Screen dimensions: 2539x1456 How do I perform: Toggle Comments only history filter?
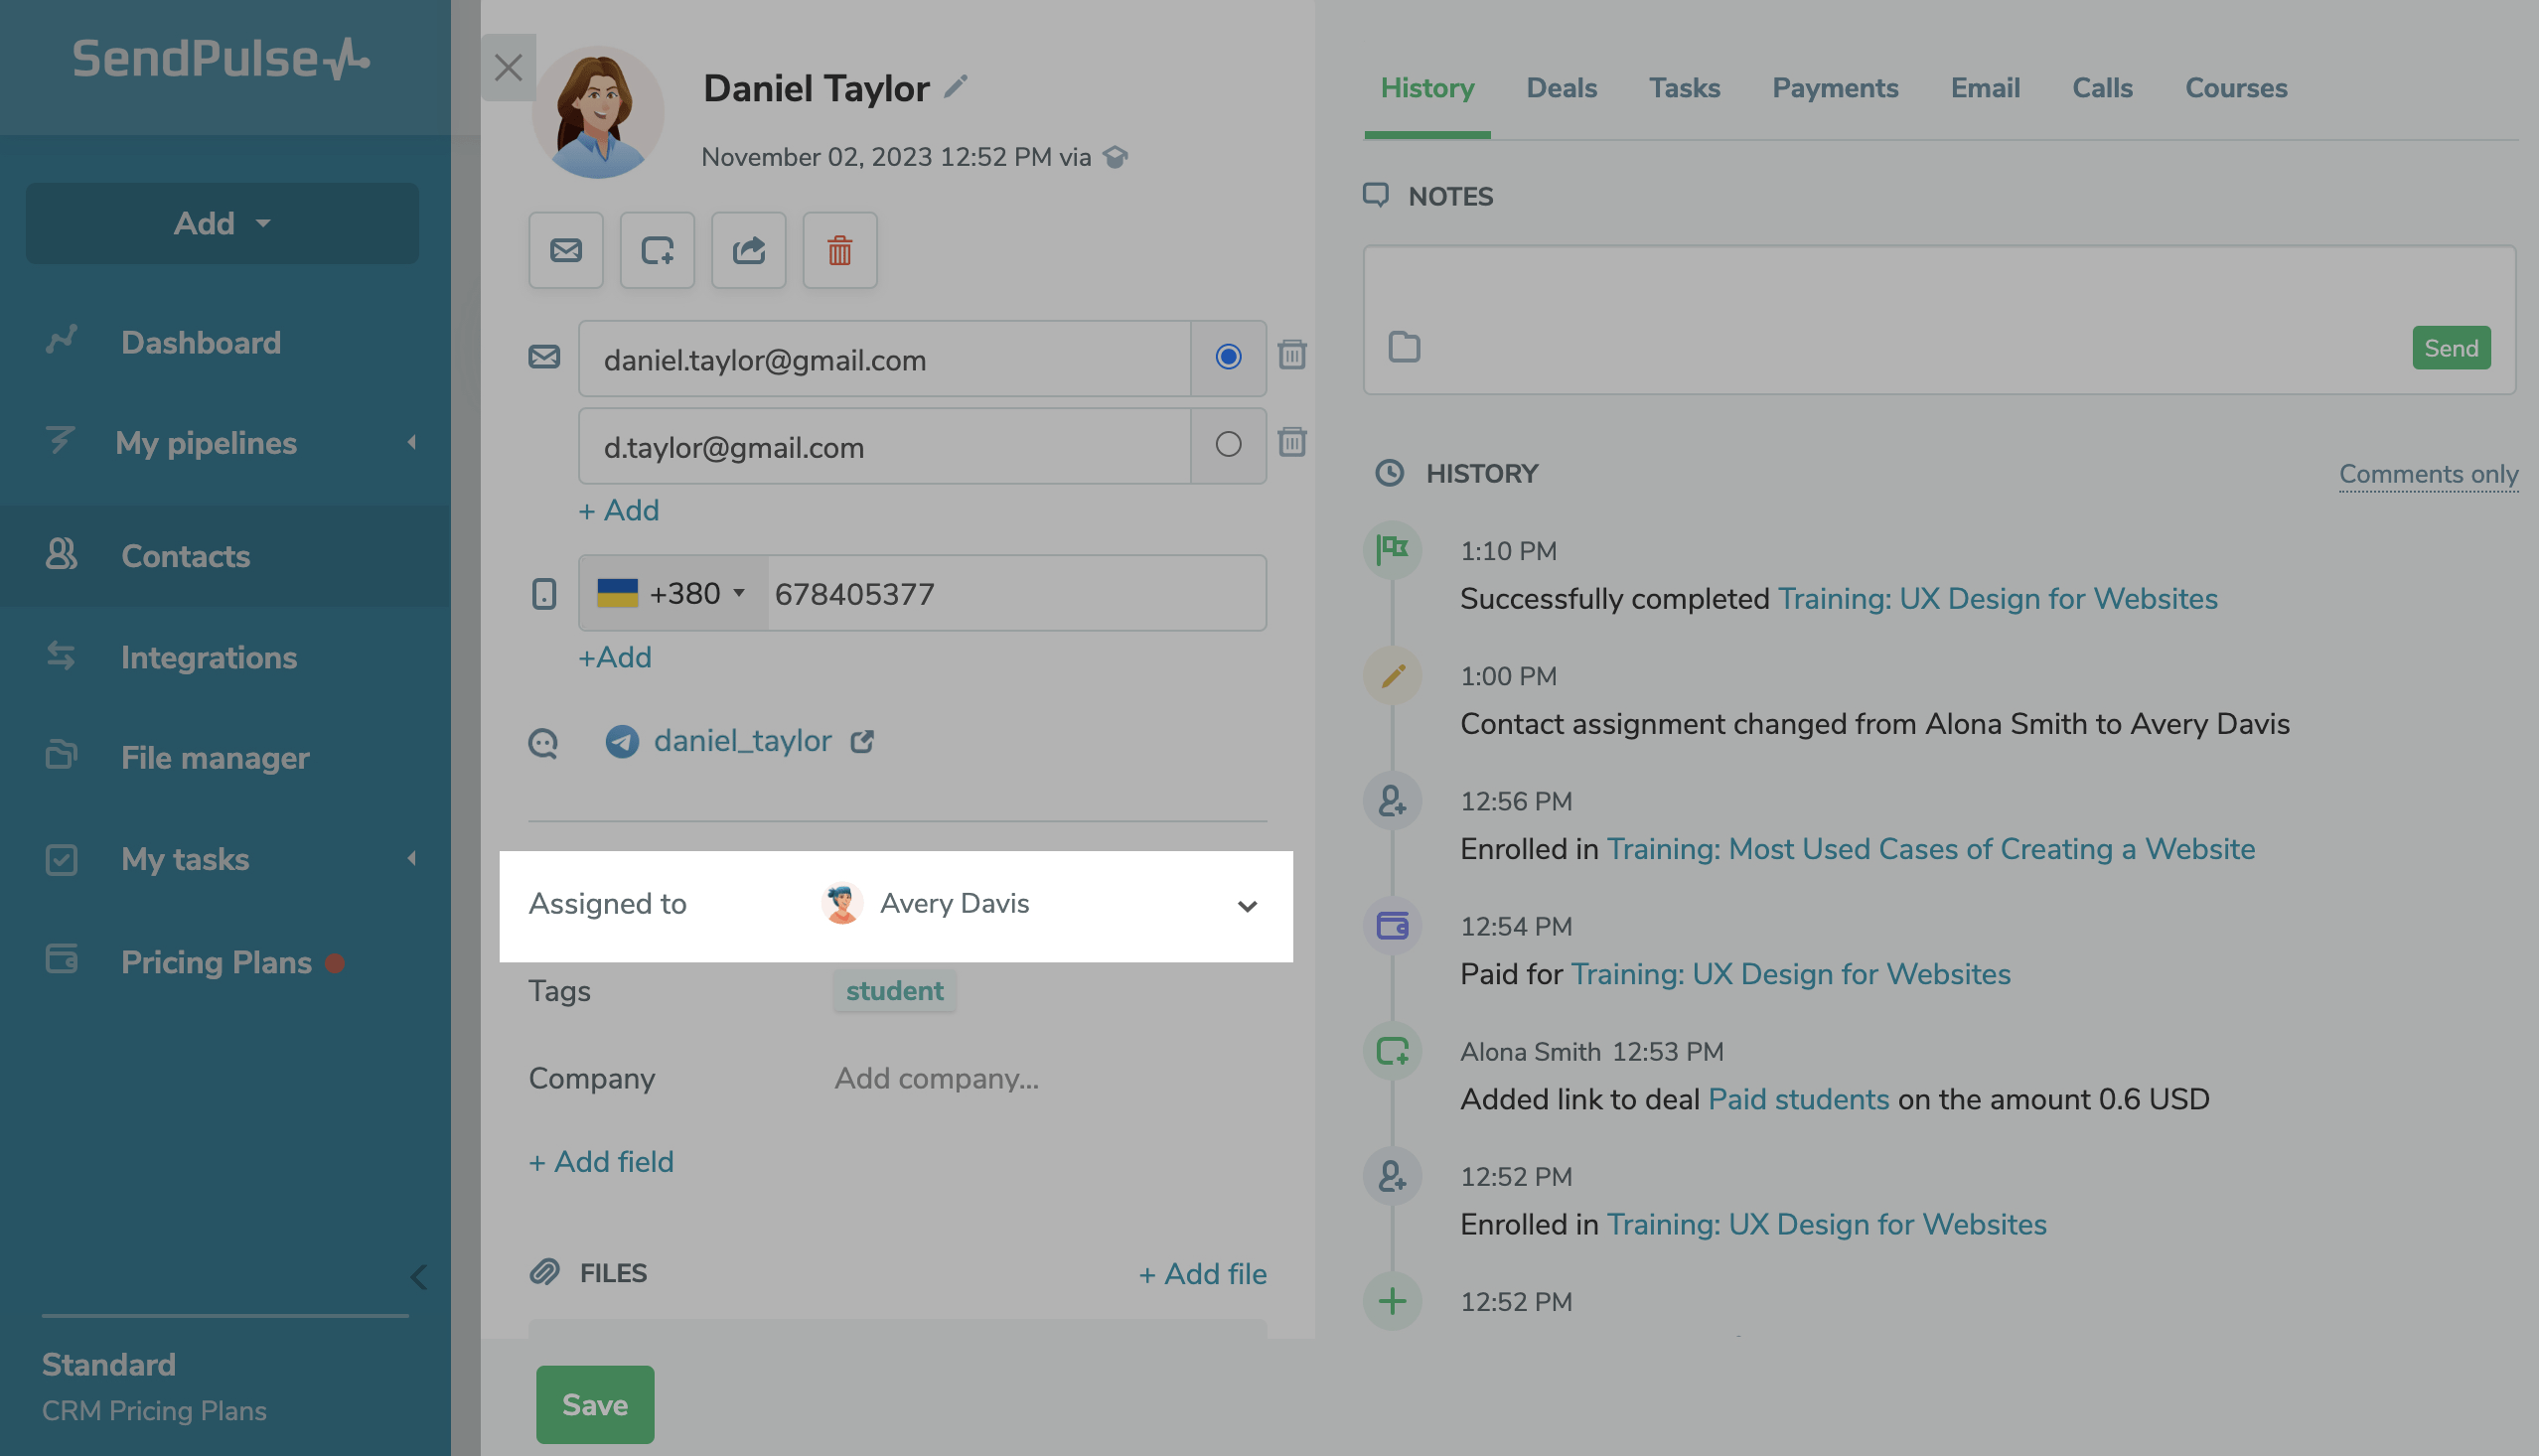(x=2427, y=473)
